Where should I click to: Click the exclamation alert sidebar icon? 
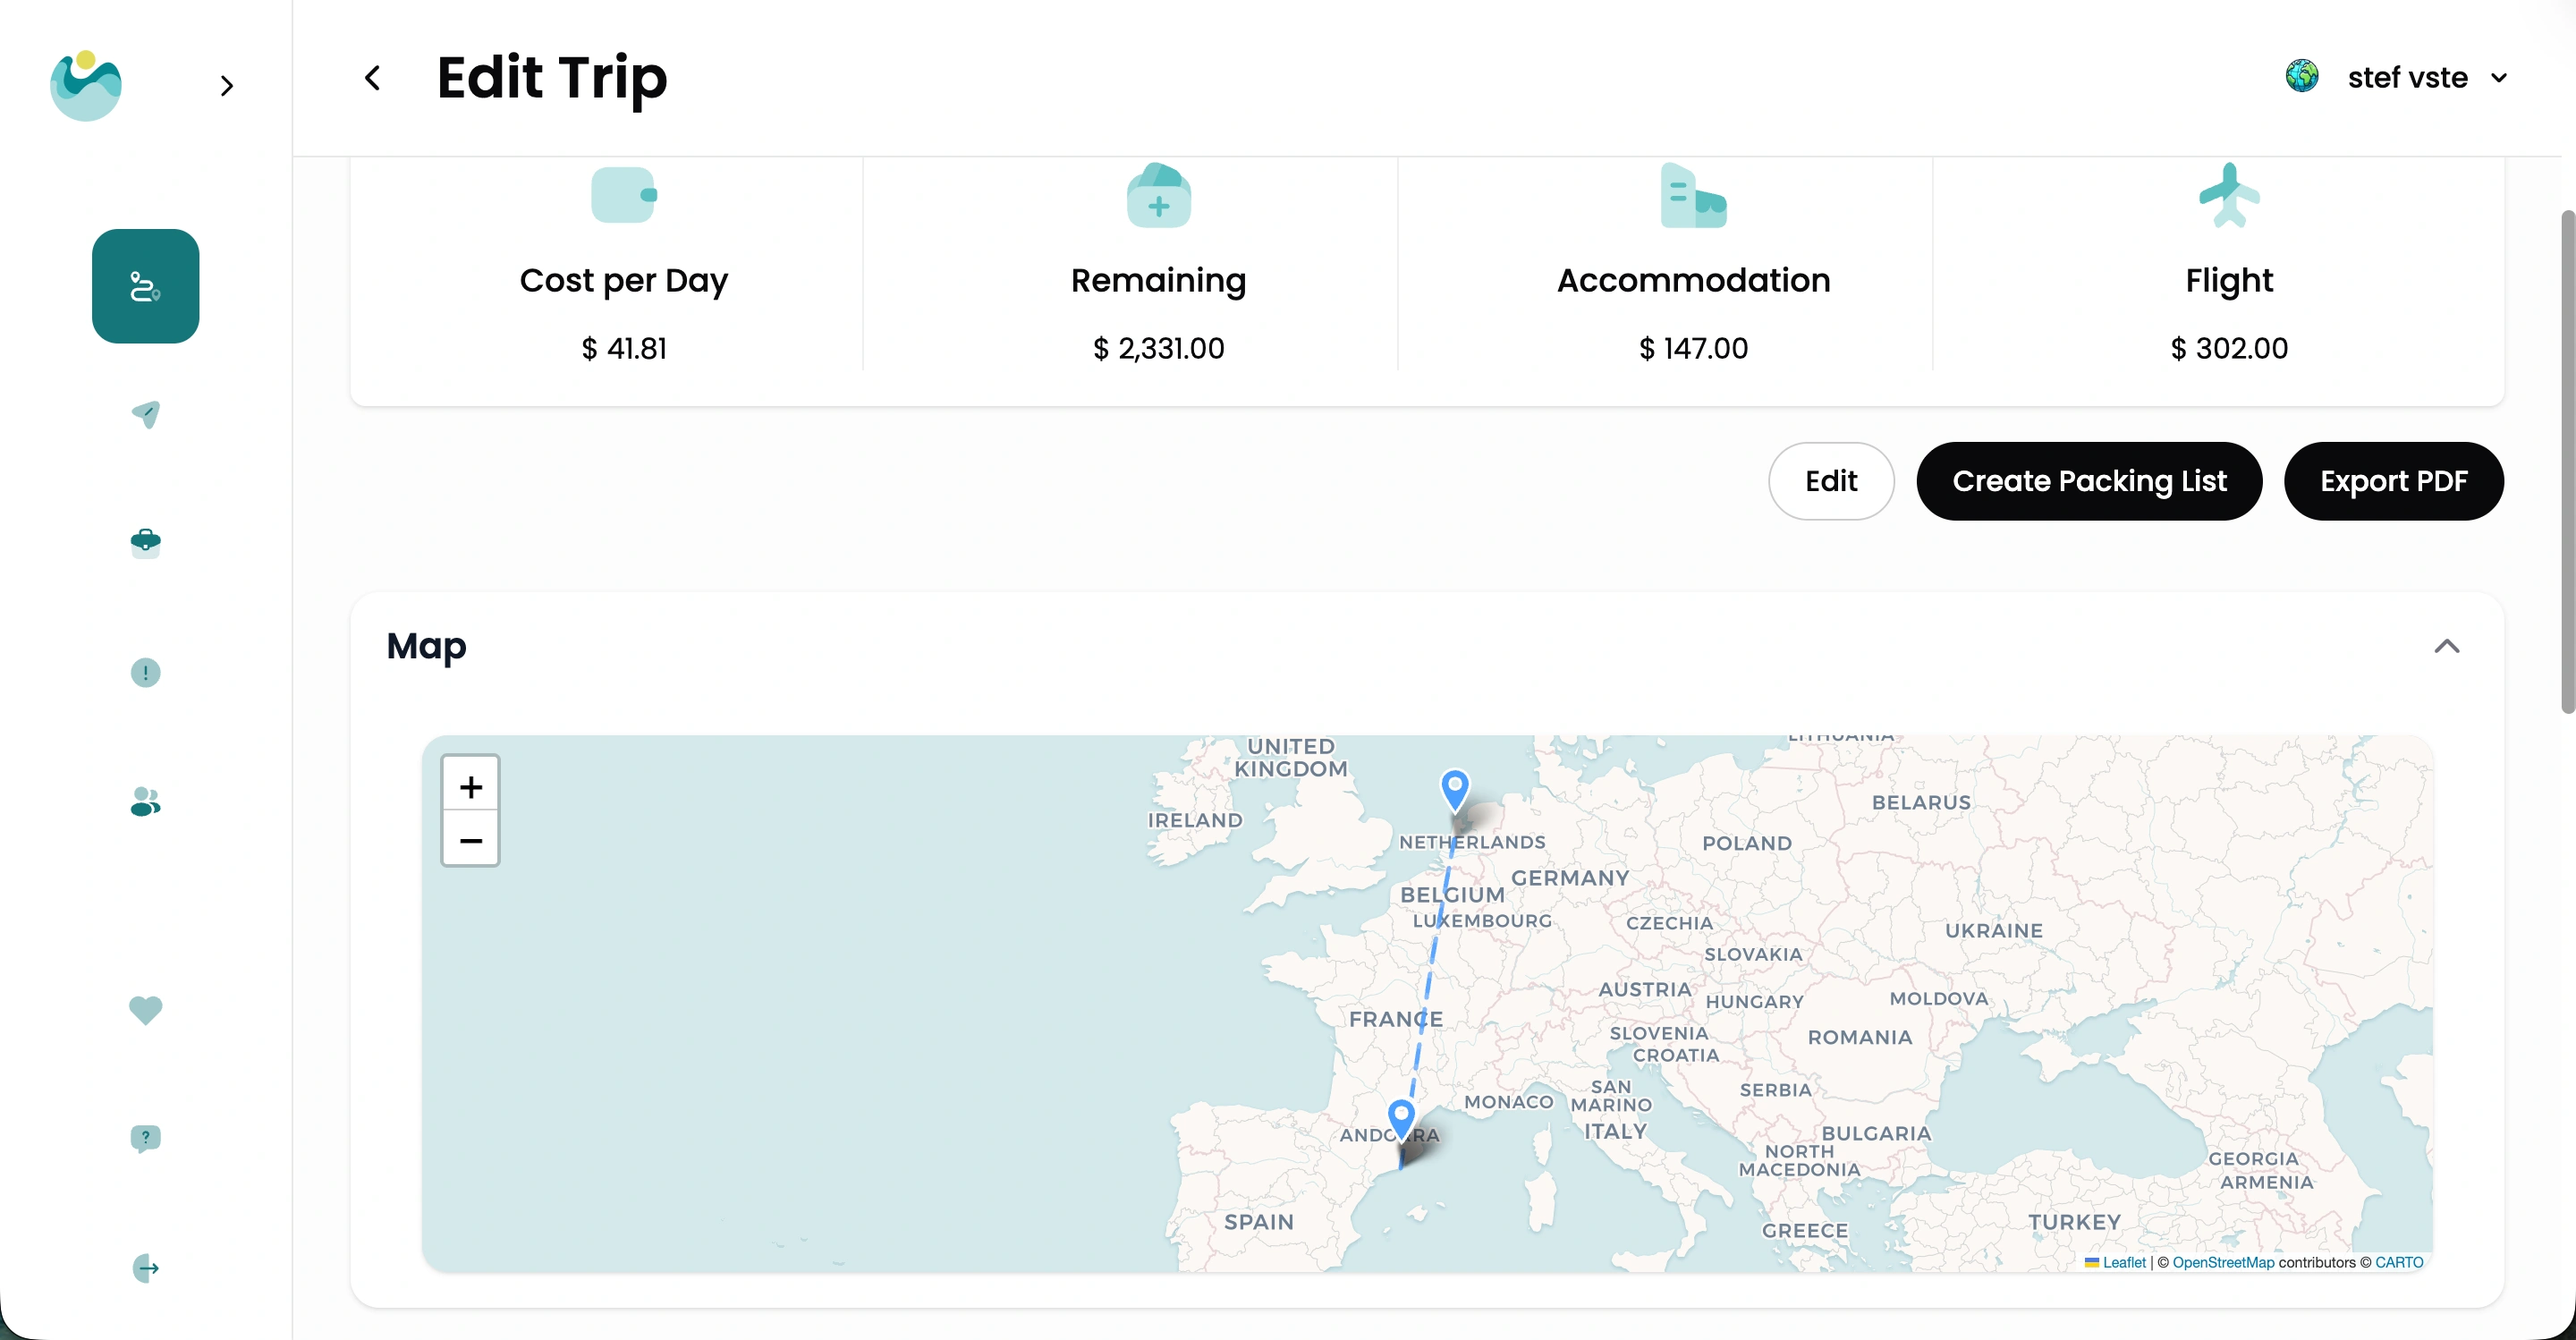pyautogui.click(x=146, y=672)
